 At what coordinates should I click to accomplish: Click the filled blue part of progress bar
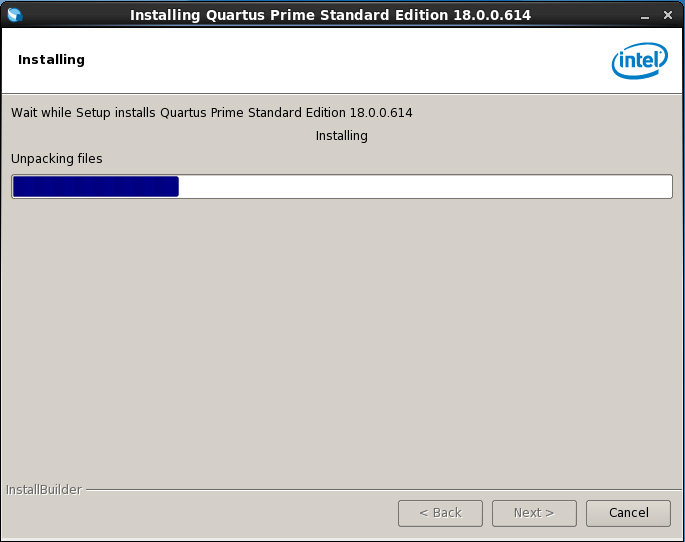(95, 187)
